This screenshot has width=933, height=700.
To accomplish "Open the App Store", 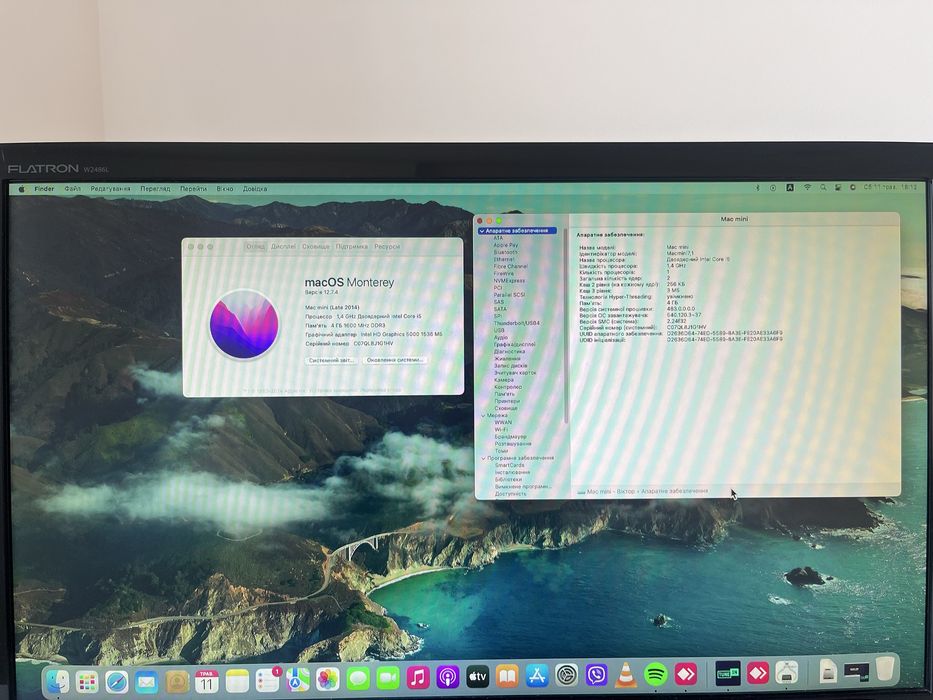I will (x=537, y=676).
